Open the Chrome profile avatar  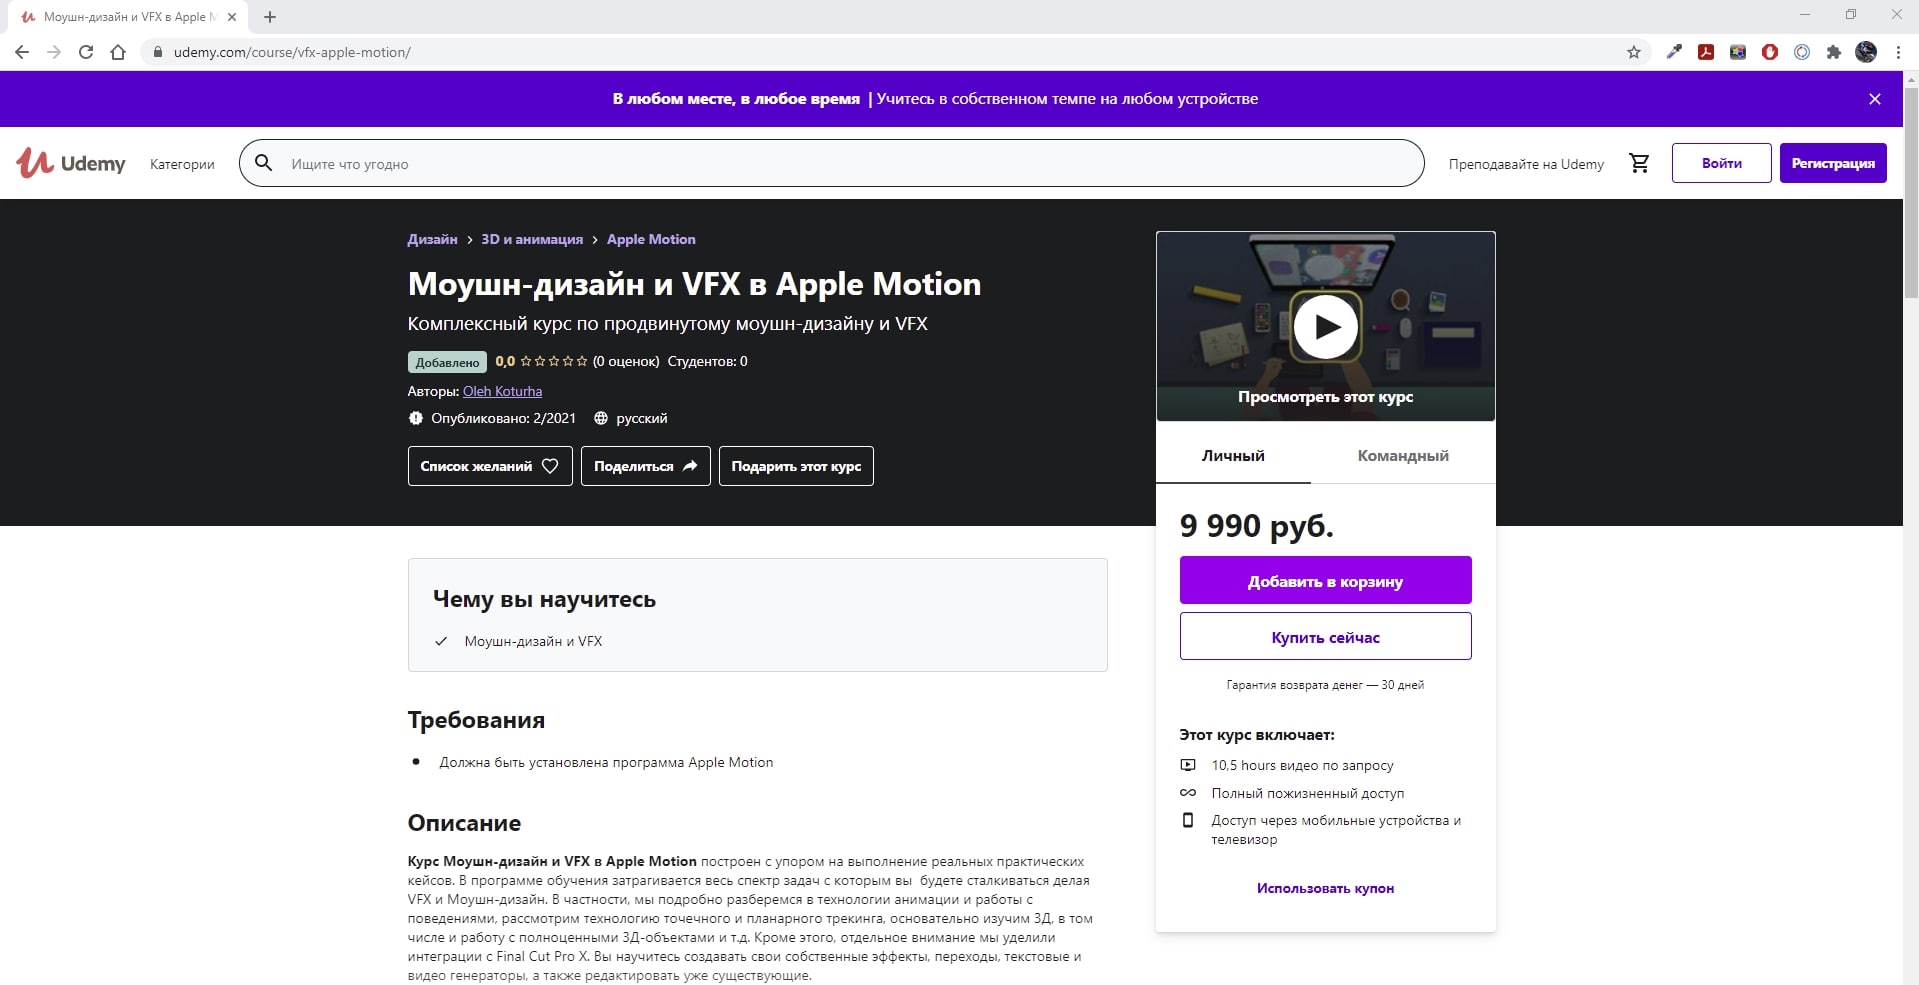pos(1866,52)
